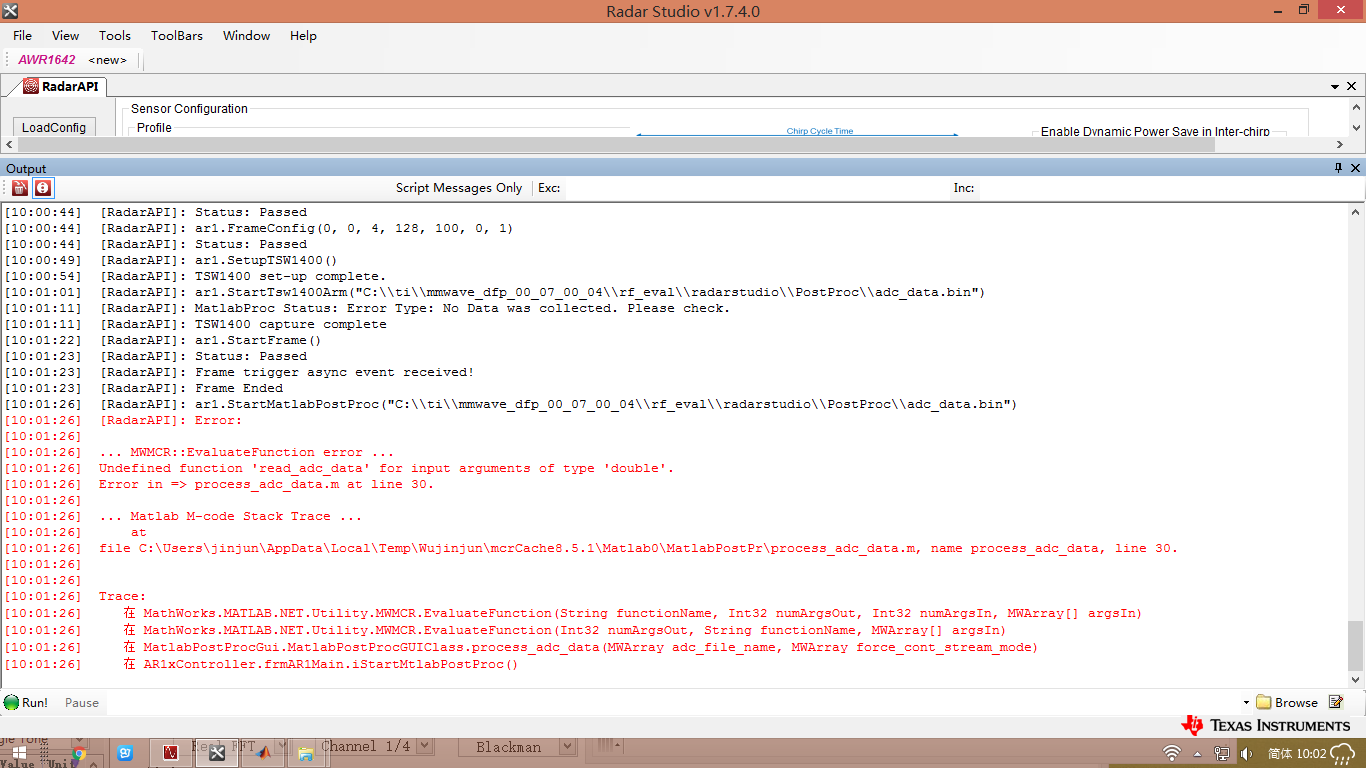This screenshot has height=768, width=1366.
Task: Click the cloud icon in system tray
Action: (x=1342, y=753)
